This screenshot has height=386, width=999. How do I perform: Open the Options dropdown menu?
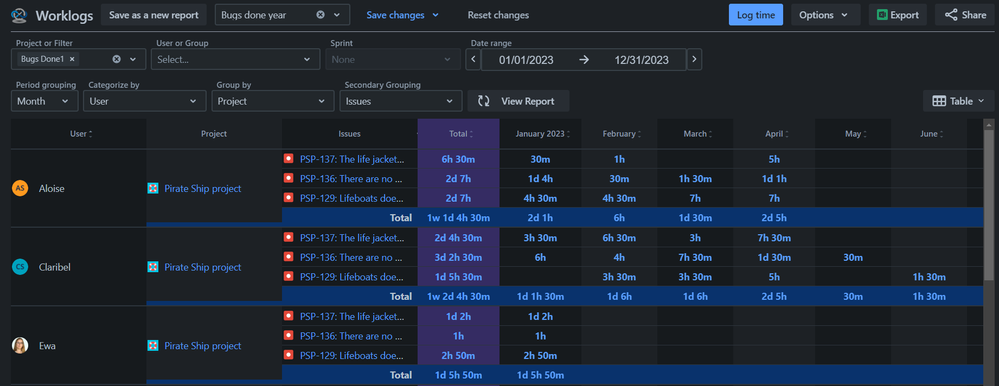click(826, 15)
